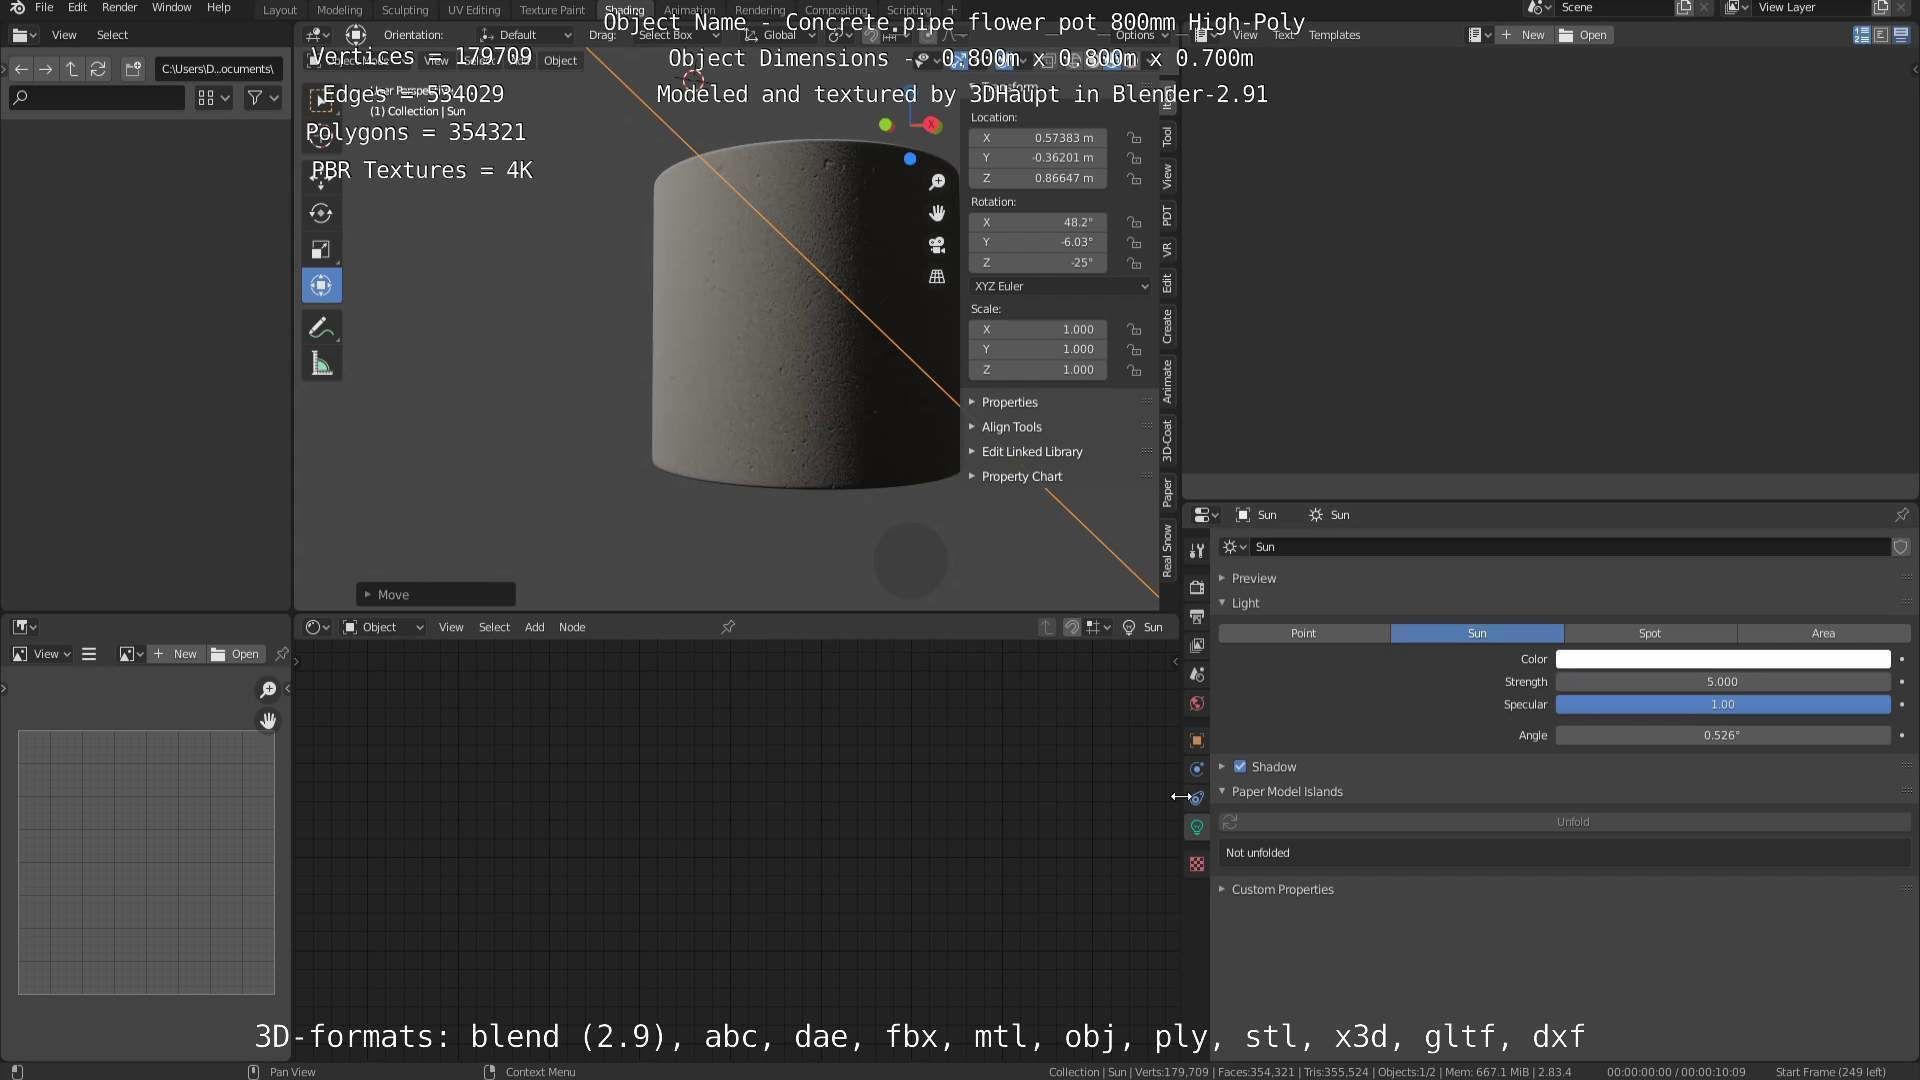Screen dimensions: 1920x1080
Task: Click the Open button in image editor
Action: pos(235,654)
